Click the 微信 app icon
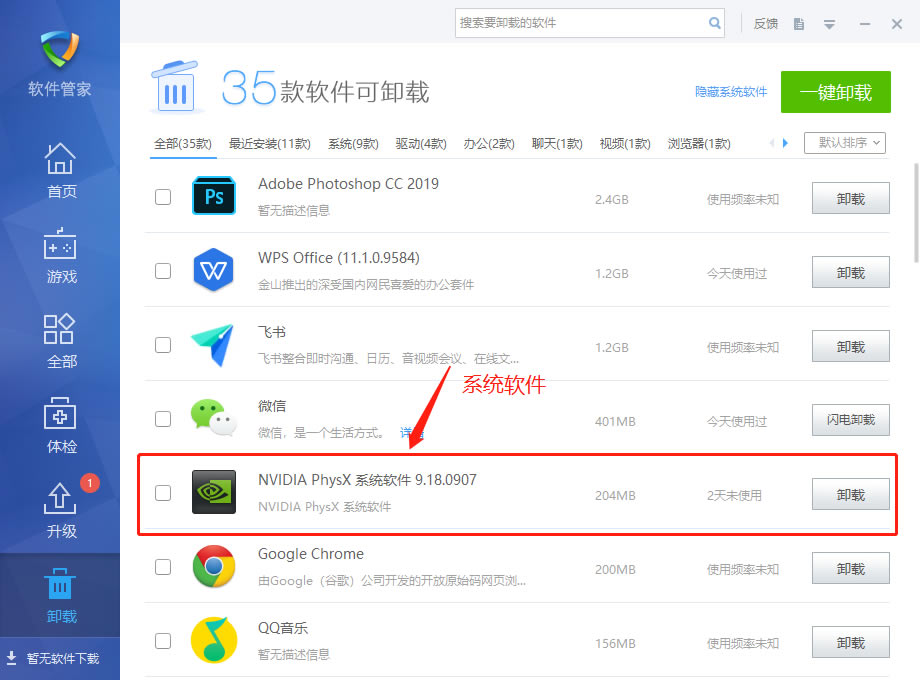Screen dimensions: 920x680 click(214, 418)
